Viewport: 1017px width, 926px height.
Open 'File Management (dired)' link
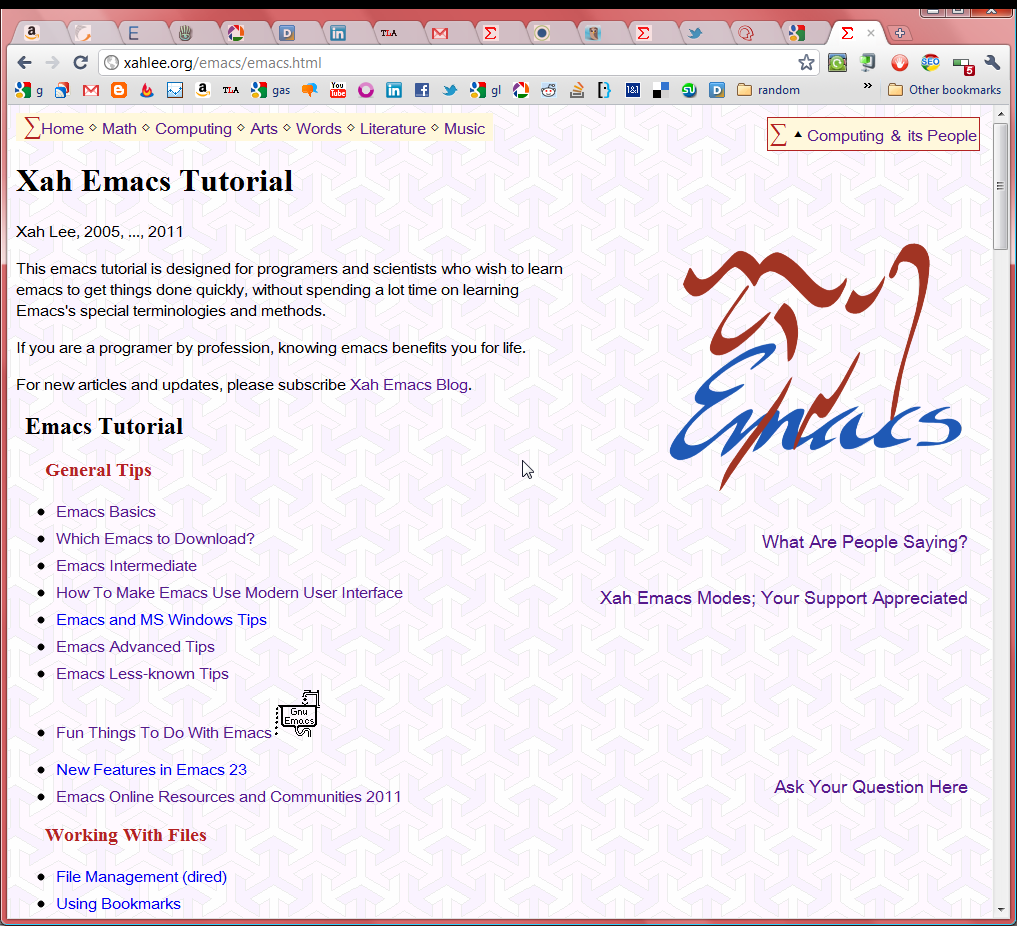pyautogui.click(x=141, y=877)
